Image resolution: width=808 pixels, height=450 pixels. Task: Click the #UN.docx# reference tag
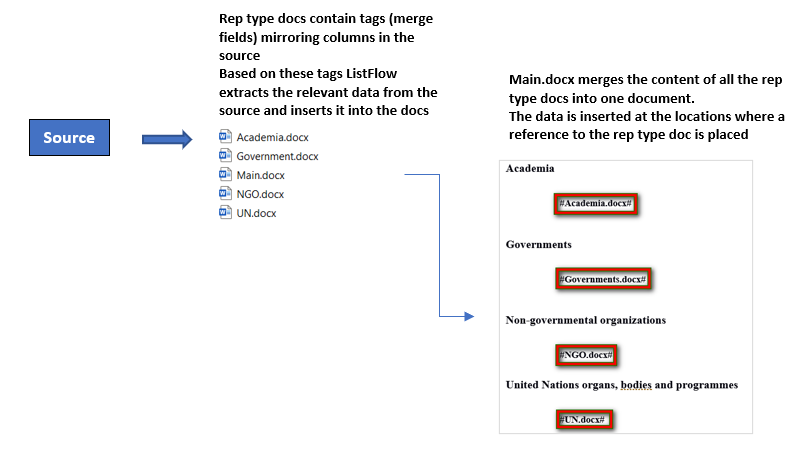tap(584, 419)
